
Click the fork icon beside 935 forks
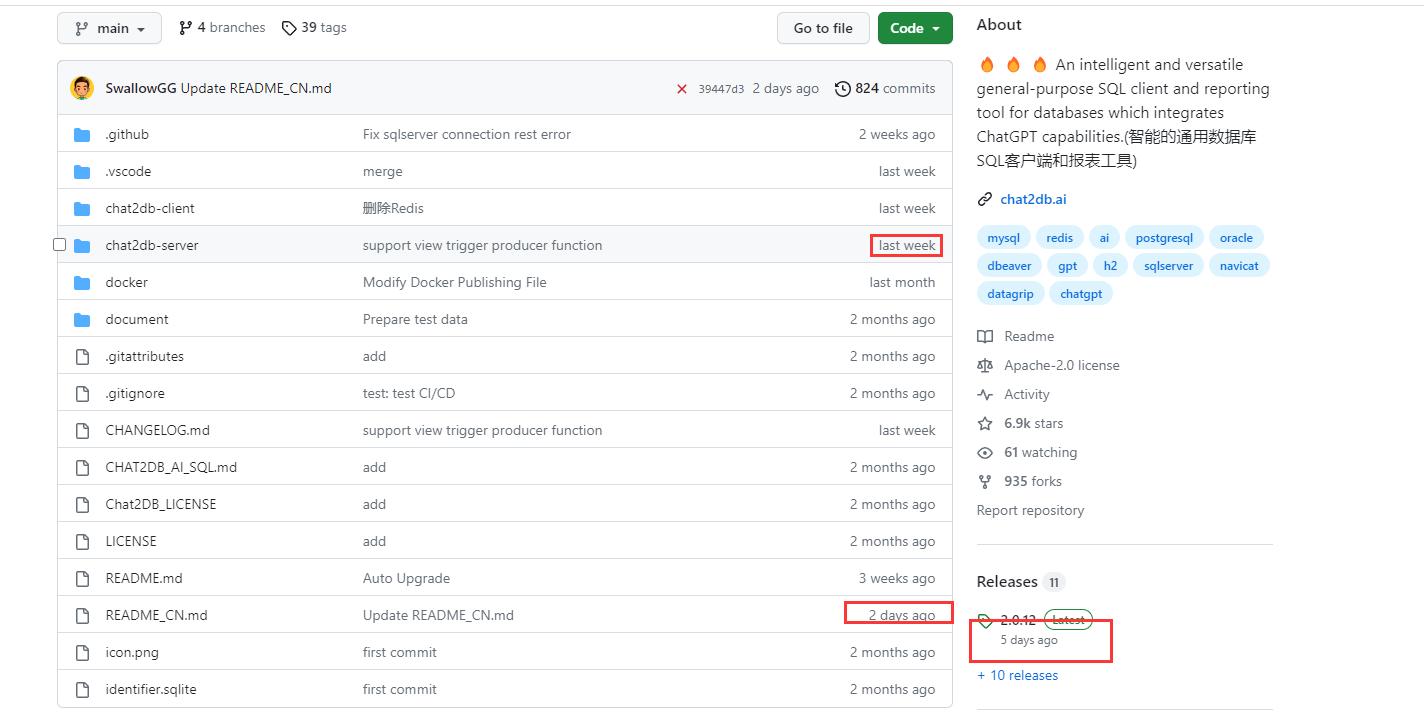point(985,481)
